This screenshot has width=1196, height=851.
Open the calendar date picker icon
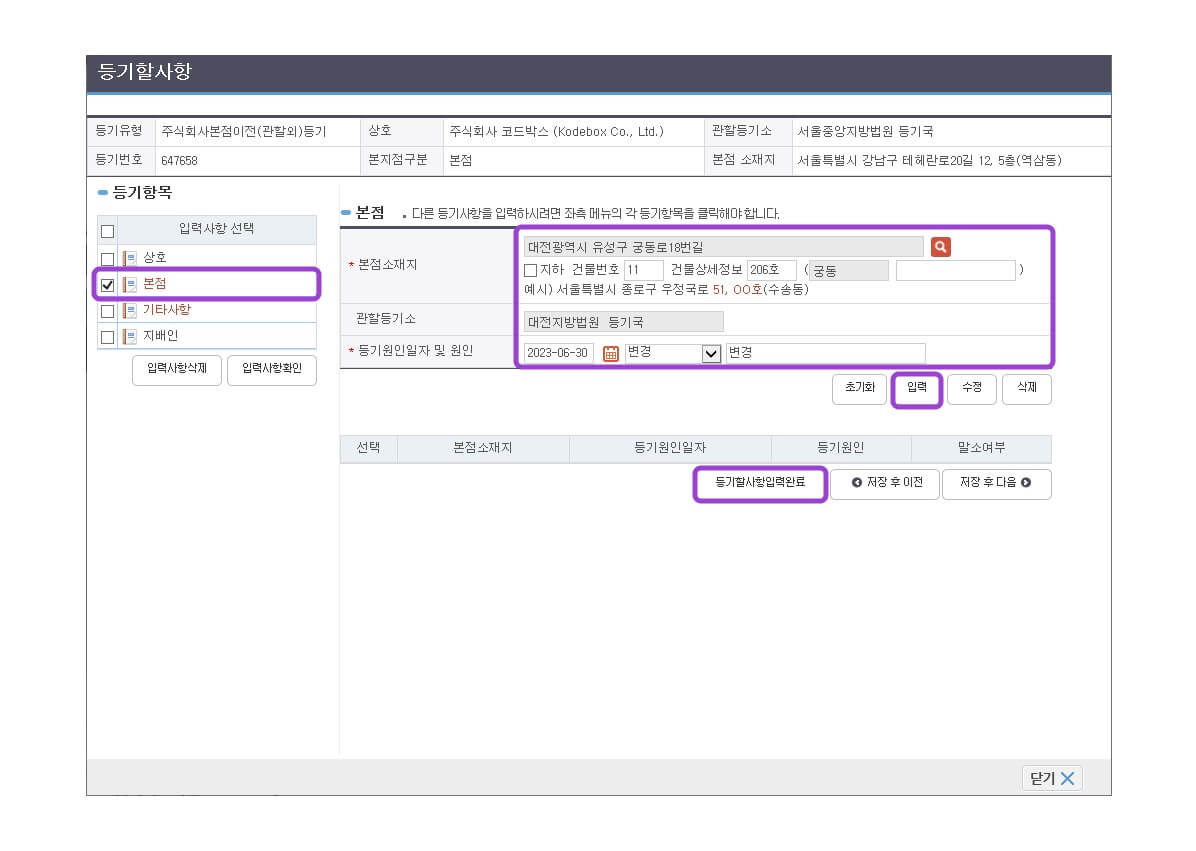(x=611, y=353)
